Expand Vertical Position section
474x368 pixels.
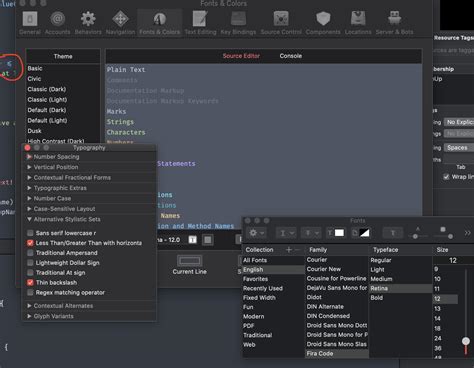pos(29,167)
